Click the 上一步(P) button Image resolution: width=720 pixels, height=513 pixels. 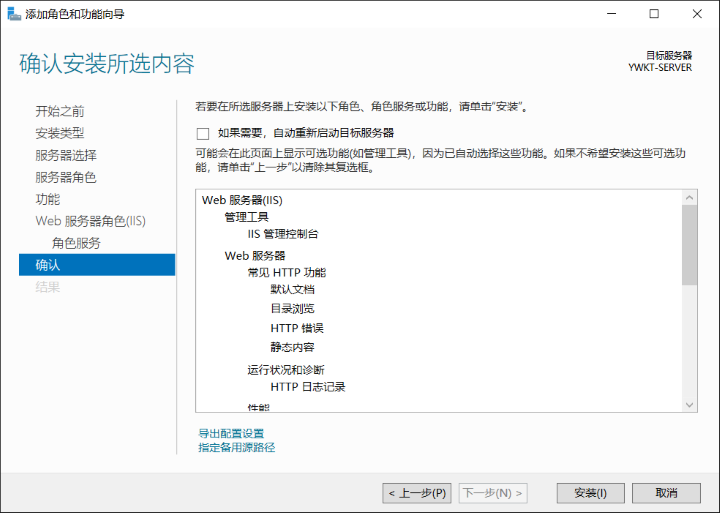[417, 493]
